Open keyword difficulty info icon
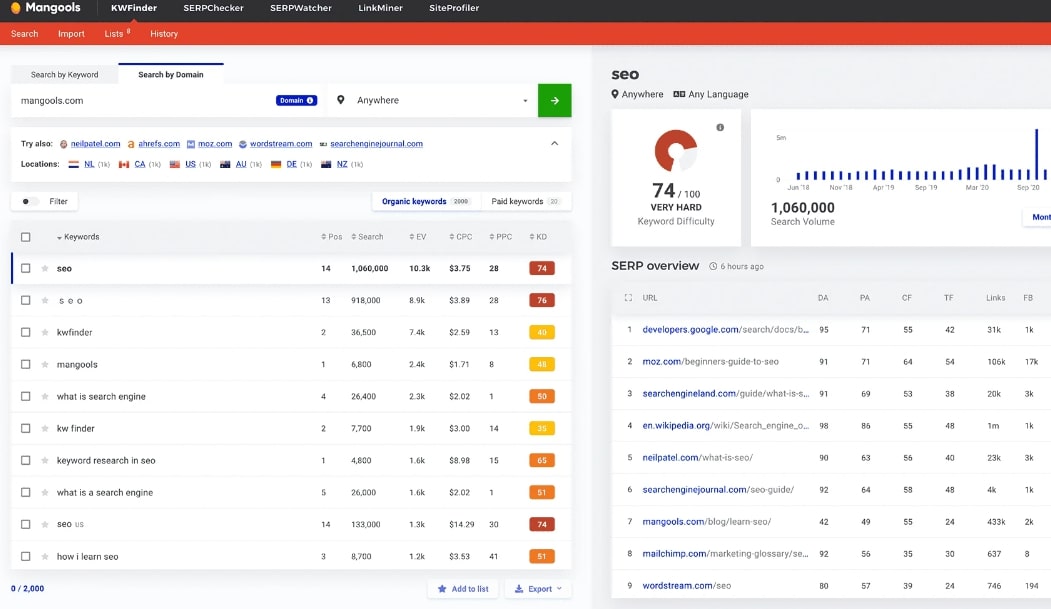 click(x=720, y=127)
